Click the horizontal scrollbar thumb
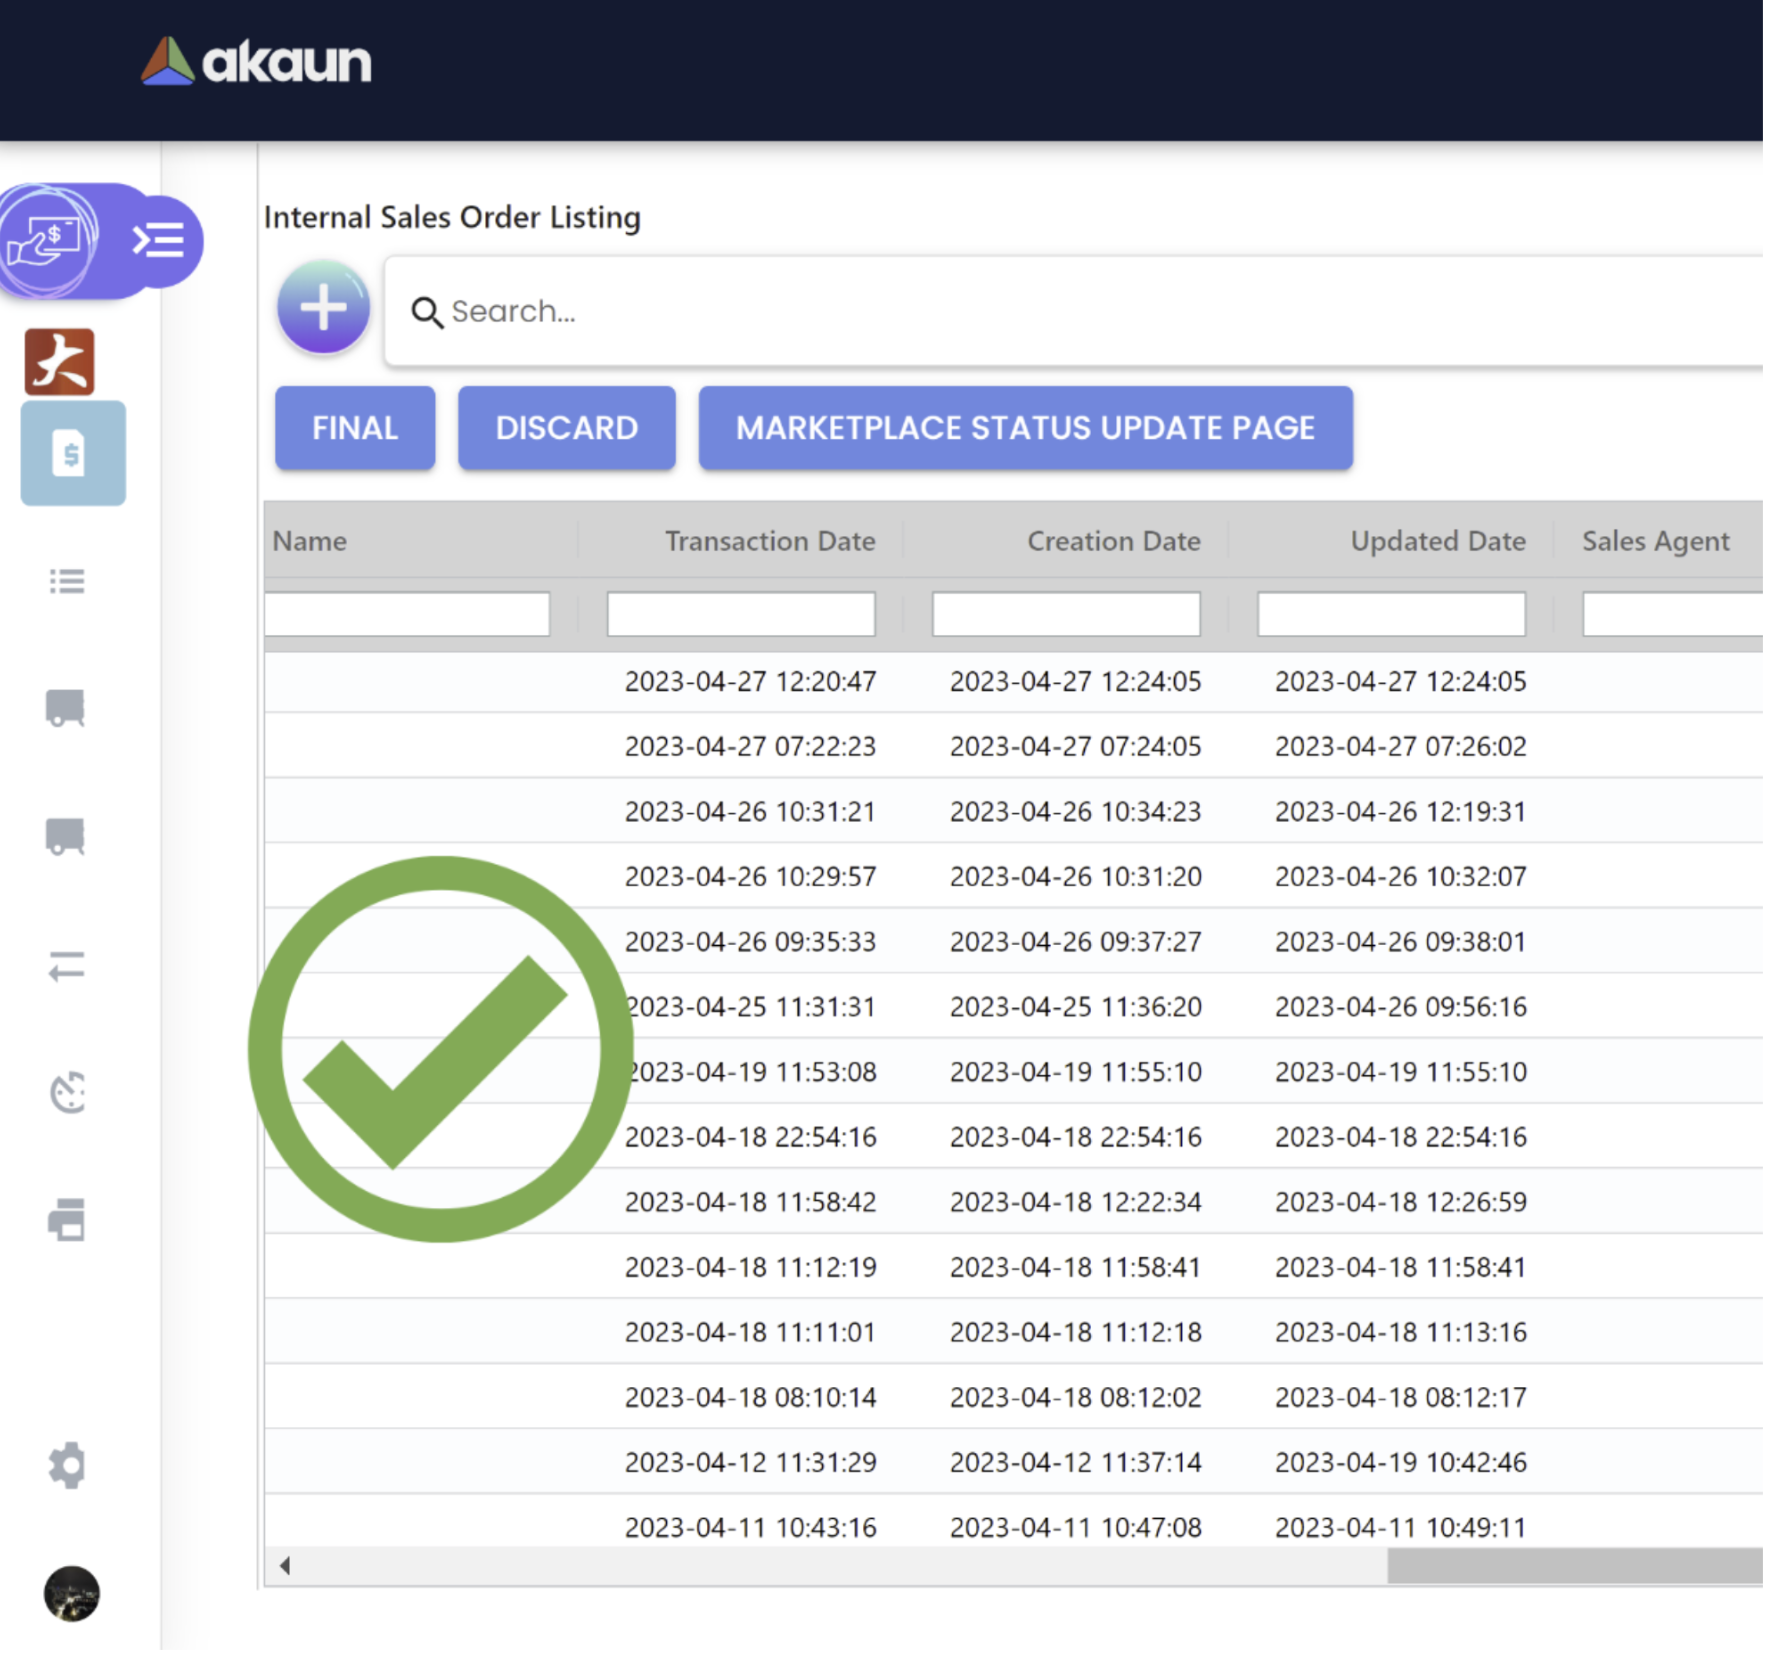Image resolution: width=1766 pixels, height=1677 pixels. coord(1575,1565)
